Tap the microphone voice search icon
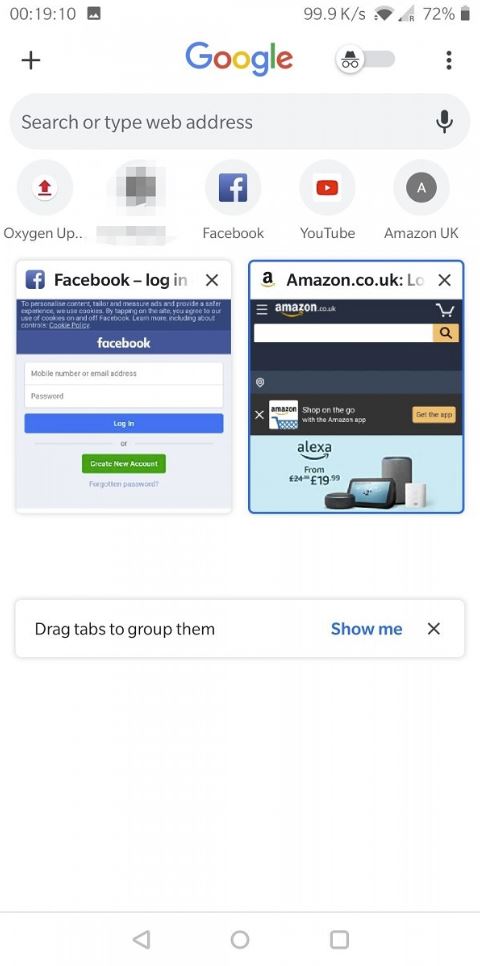480x966 pixels. pos(444,122)
